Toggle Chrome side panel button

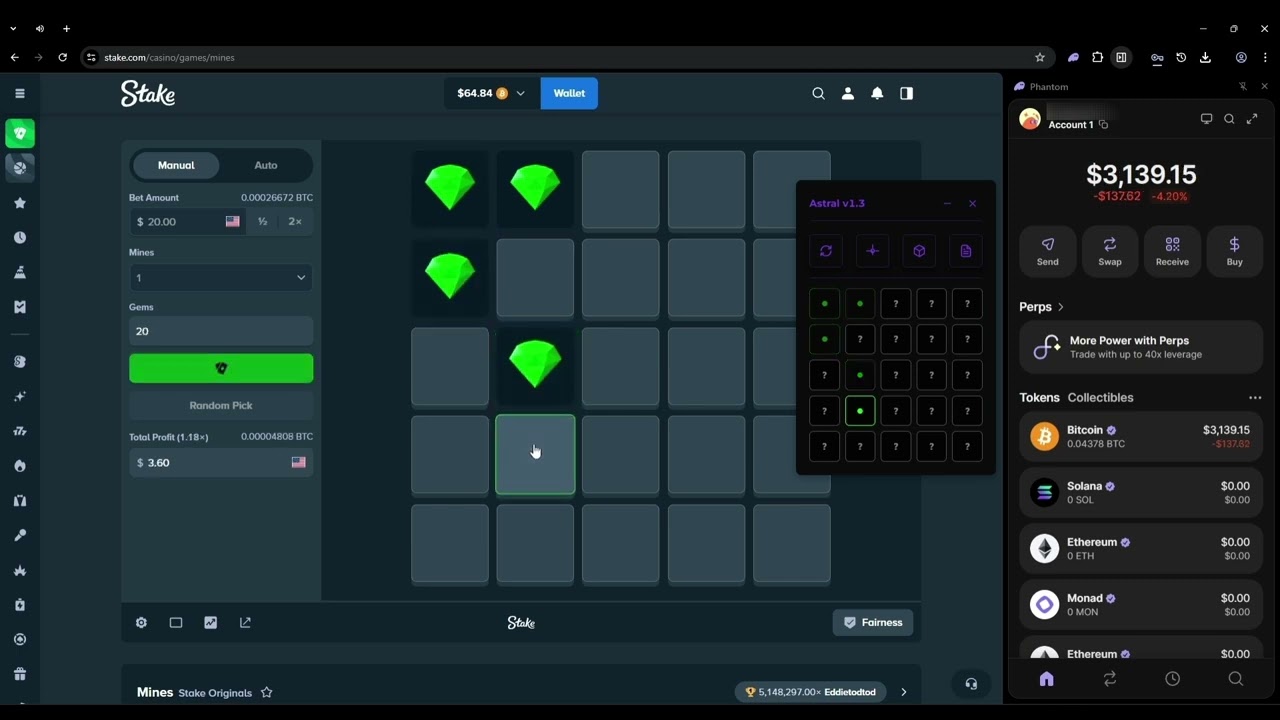[1121, 58]
